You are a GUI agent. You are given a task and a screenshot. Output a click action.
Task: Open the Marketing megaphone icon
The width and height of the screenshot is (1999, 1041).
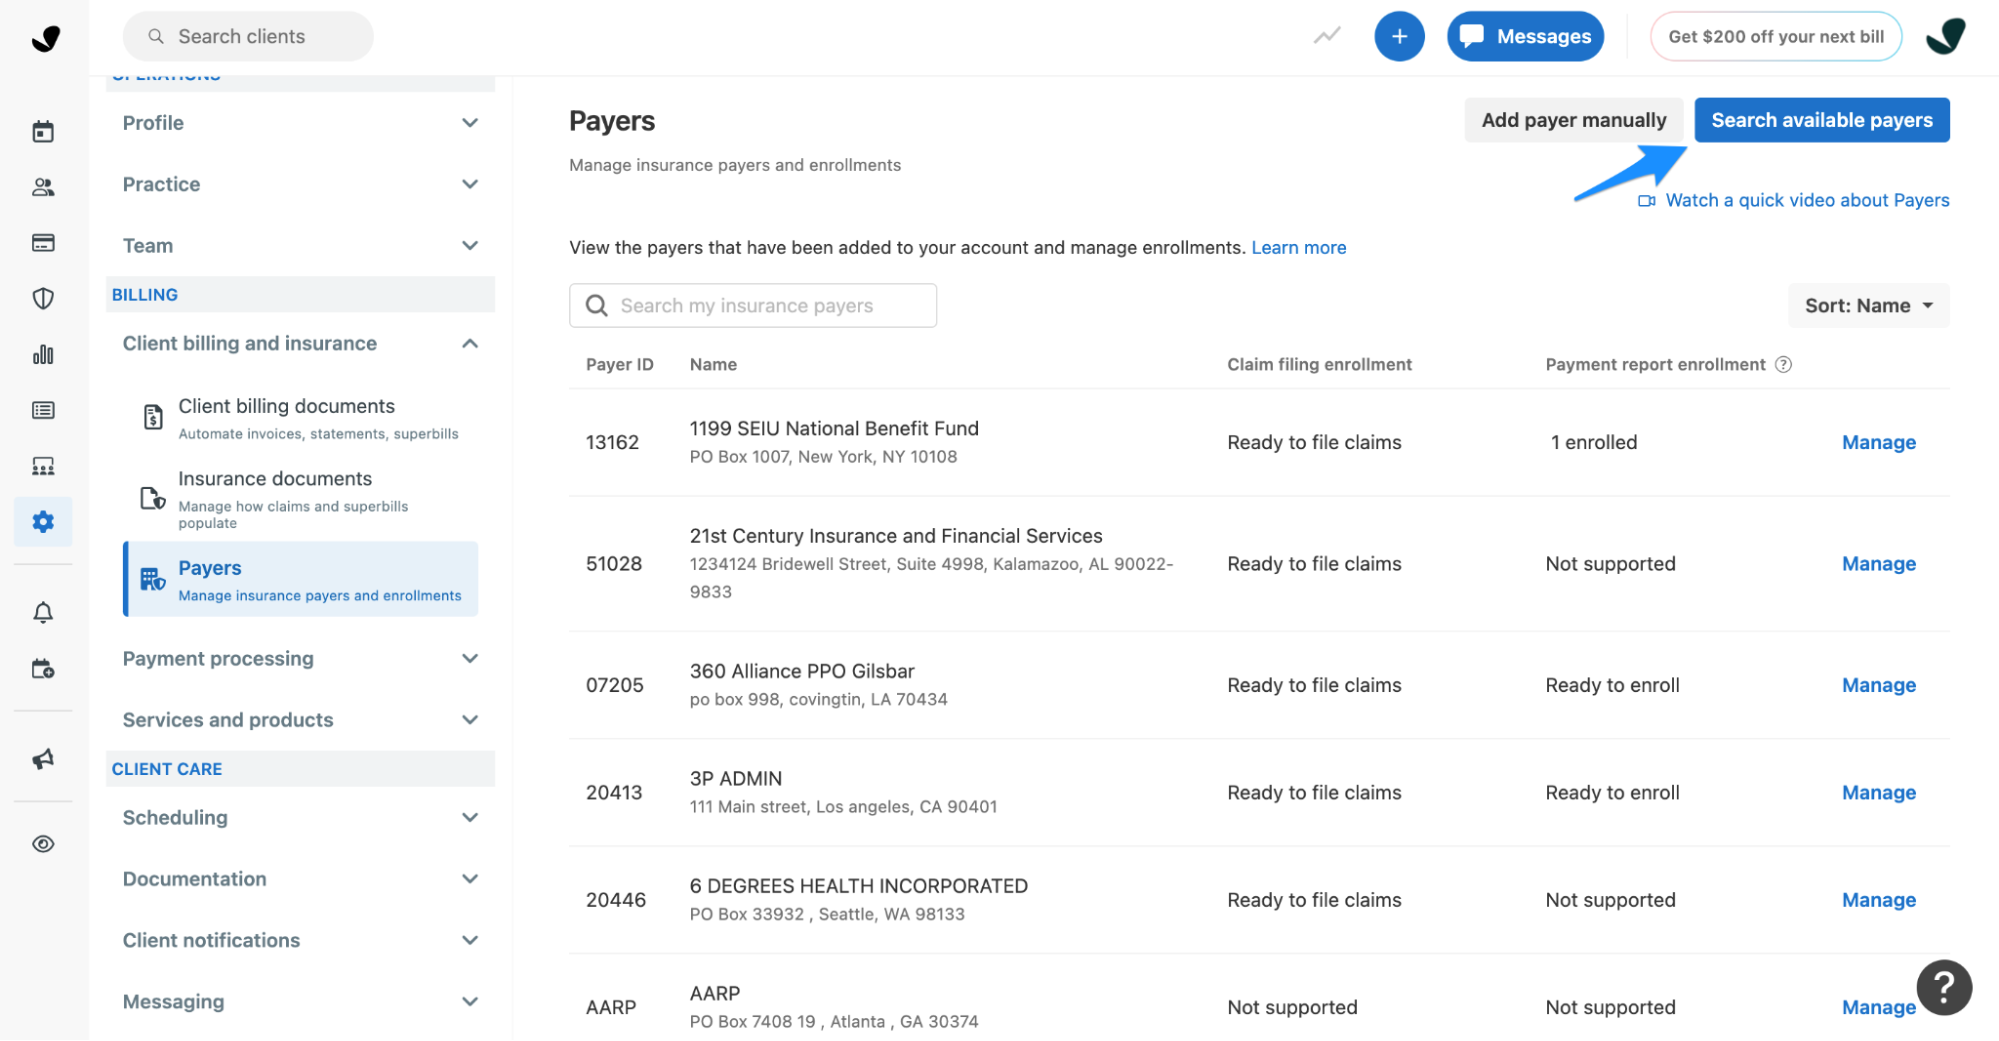pyautogui.click(x=43, y=759)
